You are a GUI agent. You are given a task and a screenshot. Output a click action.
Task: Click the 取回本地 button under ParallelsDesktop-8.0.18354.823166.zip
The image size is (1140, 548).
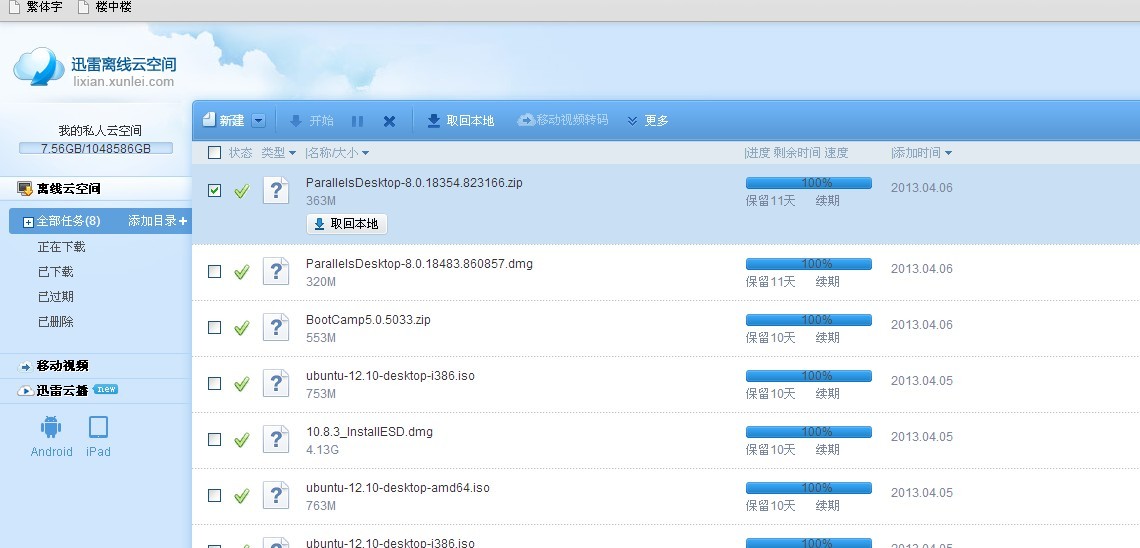347,224
